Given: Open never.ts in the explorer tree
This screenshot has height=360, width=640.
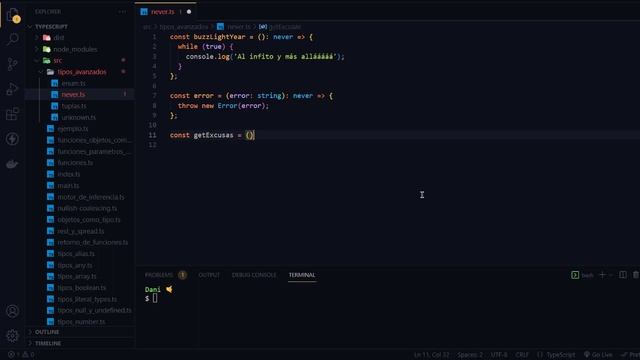Looking at the screenshot, I should point(73,95).
